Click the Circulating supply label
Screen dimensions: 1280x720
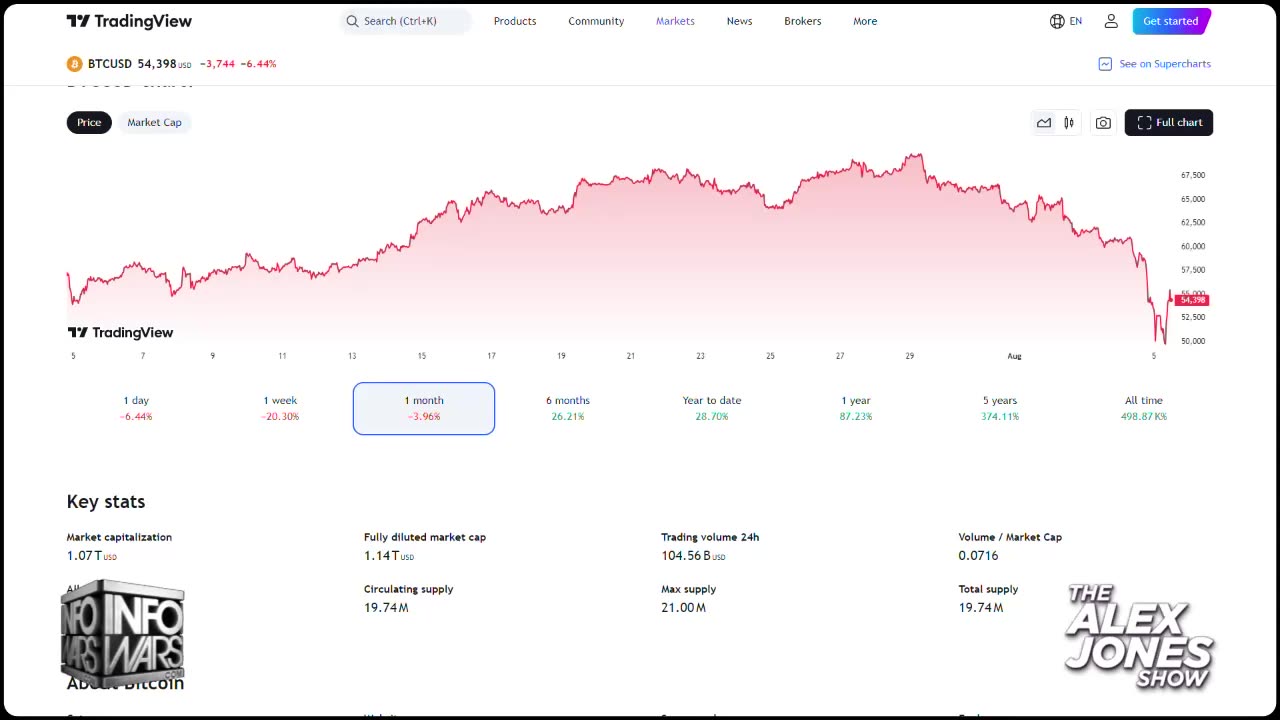[409, 589]
